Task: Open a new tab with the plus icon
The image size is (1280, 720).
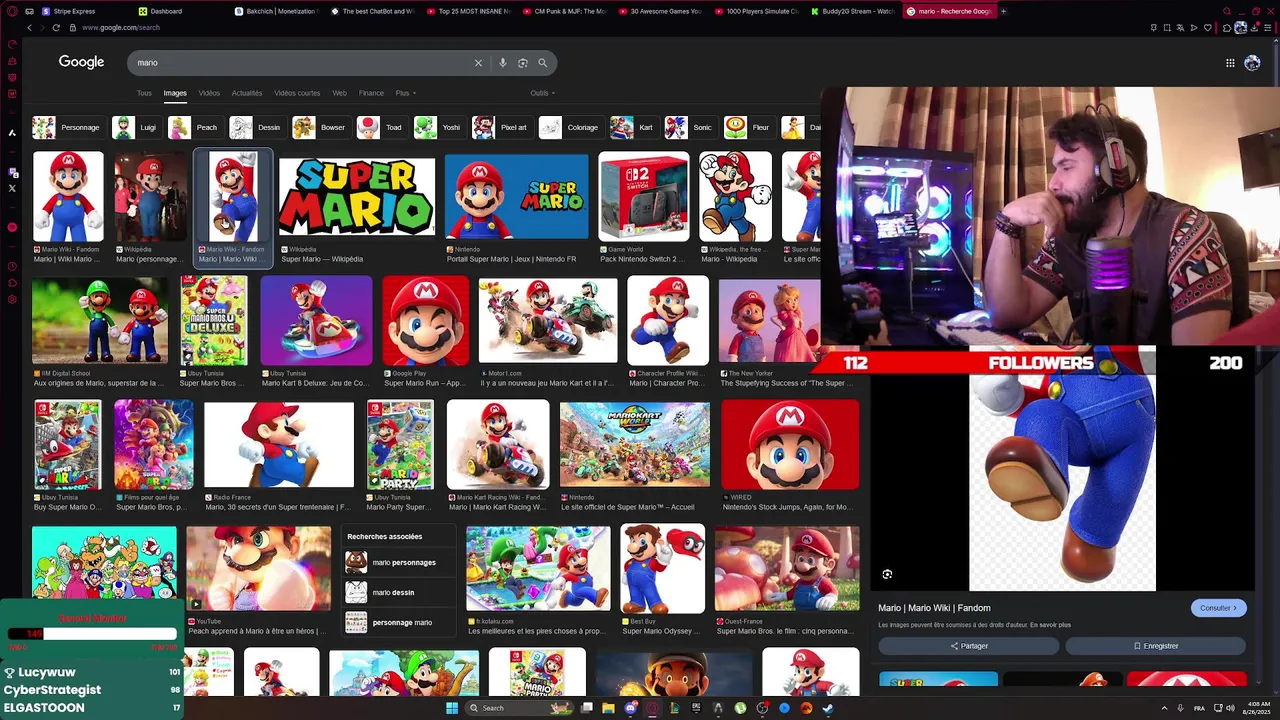Action: 1003,11
